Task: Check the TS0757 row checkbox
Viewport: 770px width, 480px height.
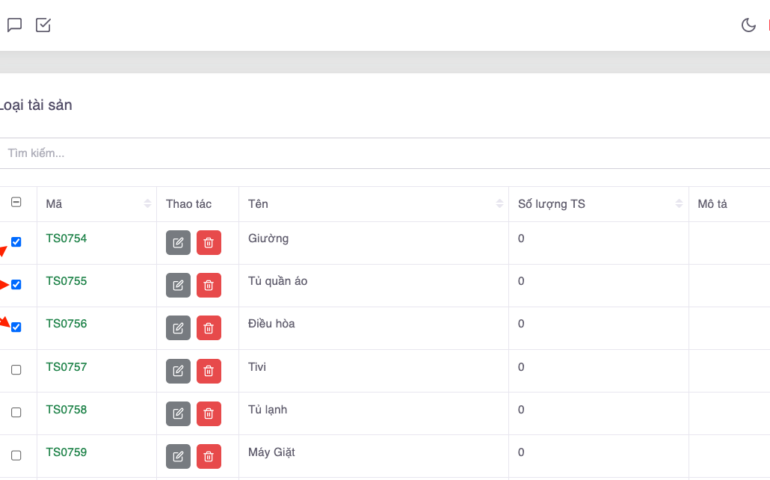Action: 16,370
